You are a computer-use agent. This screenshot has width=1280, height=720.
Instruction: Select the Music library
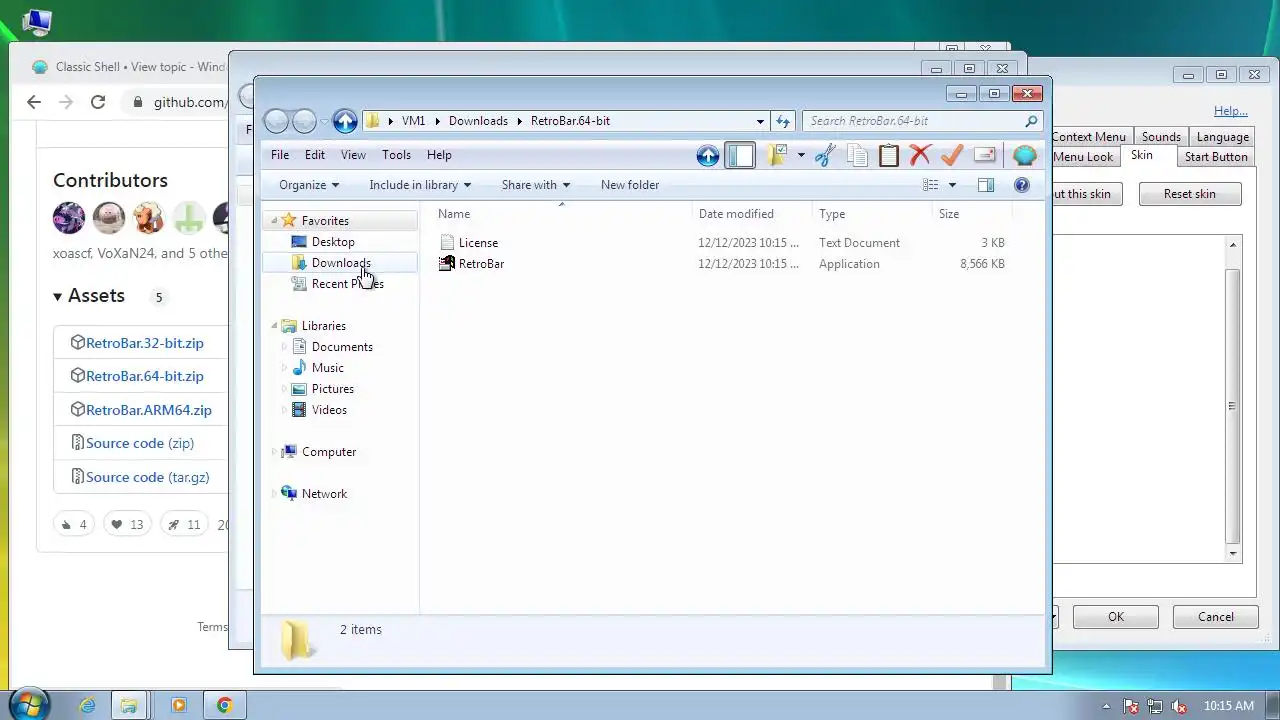(327, 368)
